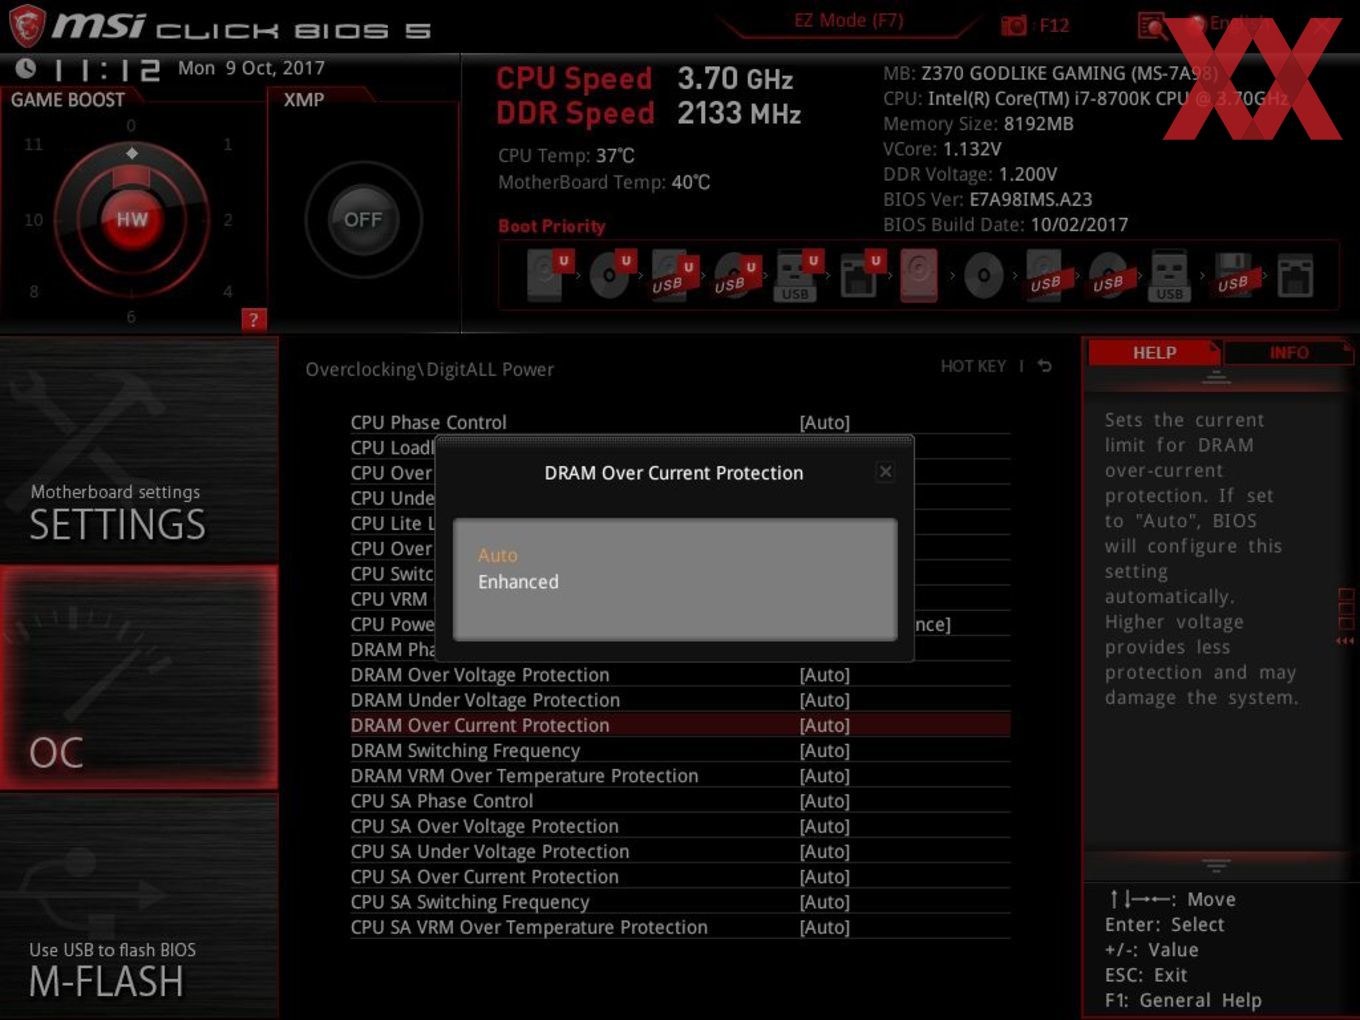Toggle the Game Boost HW knob

[x=132, y=219]
